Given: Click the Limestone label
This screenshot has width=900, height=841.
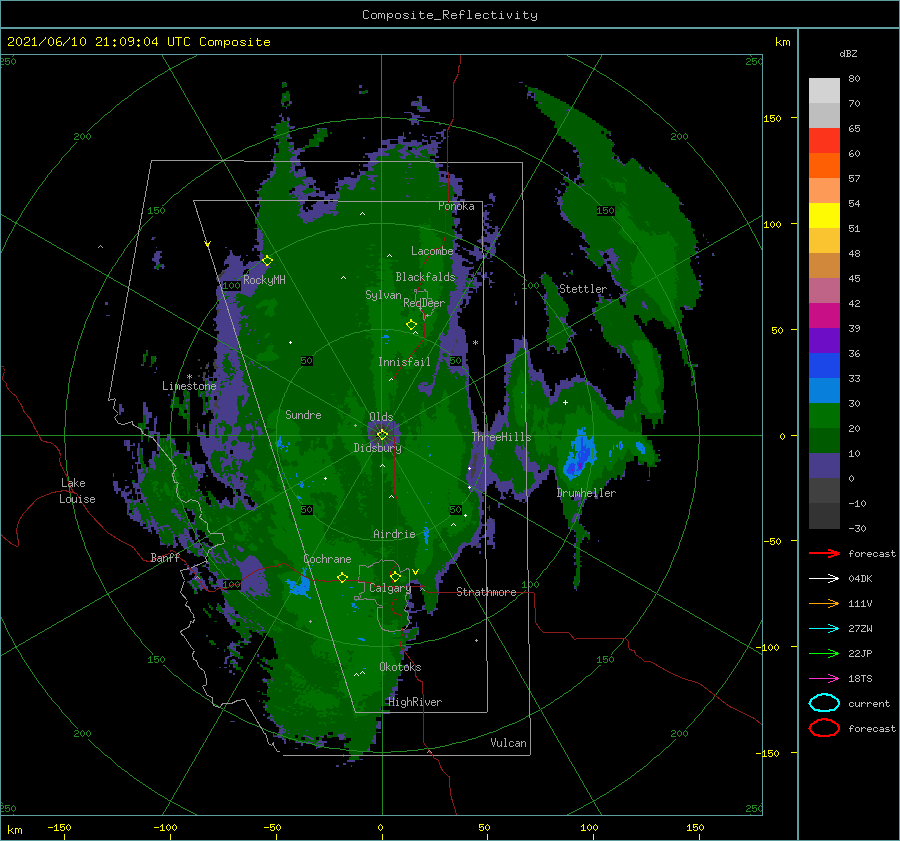Looking at the screenshot, I should click(x=189, y=386).
